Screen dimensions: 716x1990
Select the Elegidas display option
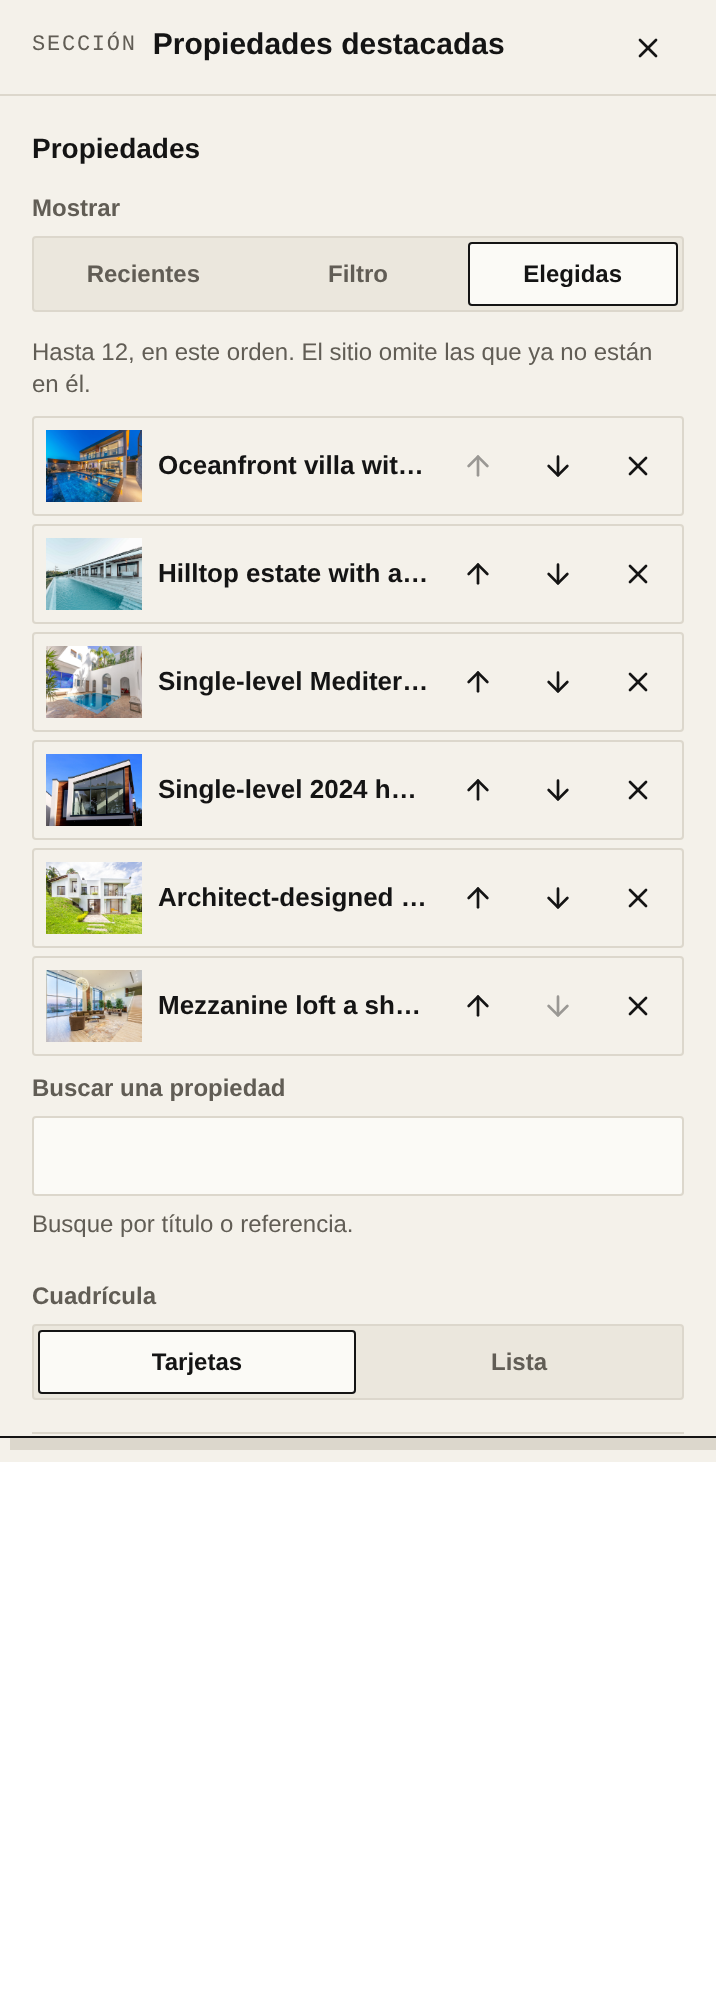[x=573, y=274]
